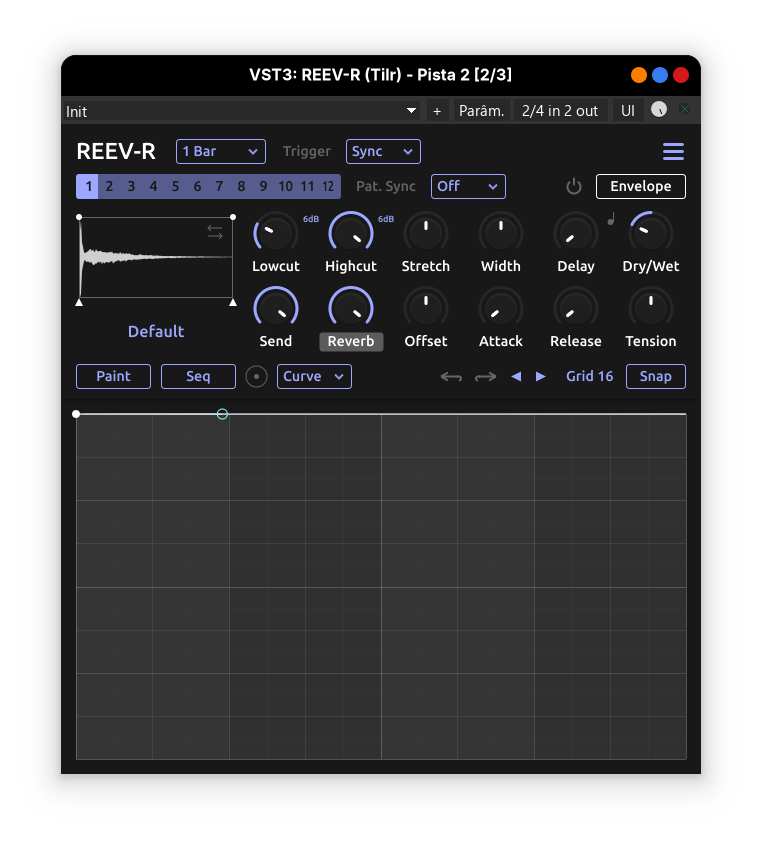Click the power icon beside Envelope
This screenshot has height=841, width=762.
tap(574, 187)
